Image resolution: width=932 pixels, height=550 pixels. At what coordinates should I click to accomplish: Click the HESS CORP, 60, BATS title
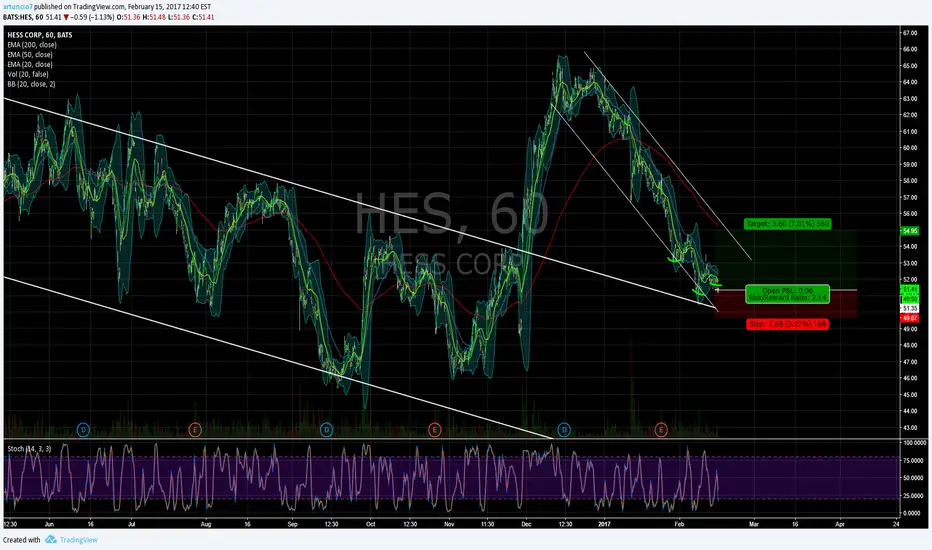tap(40, 35)
